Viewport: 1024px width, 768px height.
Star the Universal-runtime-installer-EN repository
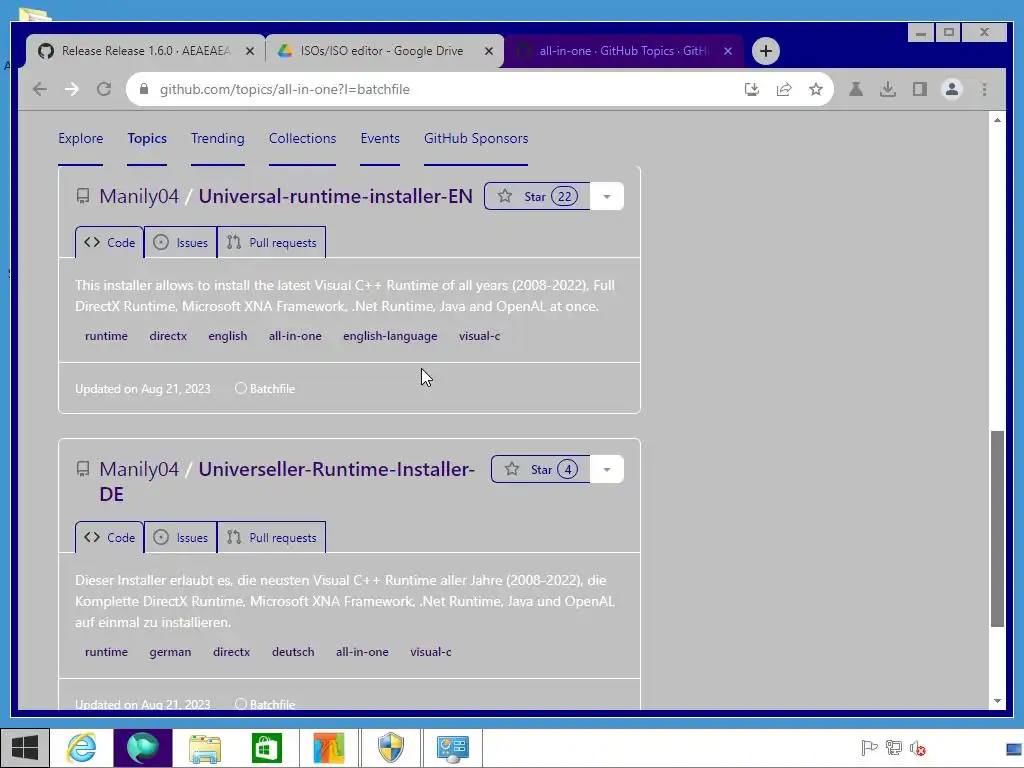point(537,197)
